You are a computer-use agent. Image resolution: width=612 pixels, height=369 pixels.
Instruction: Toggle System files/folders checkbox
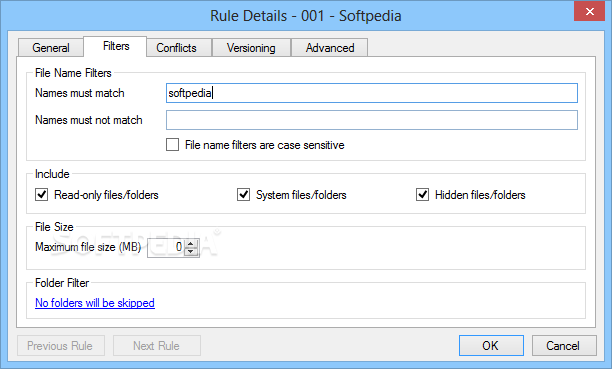click(244, 194)
